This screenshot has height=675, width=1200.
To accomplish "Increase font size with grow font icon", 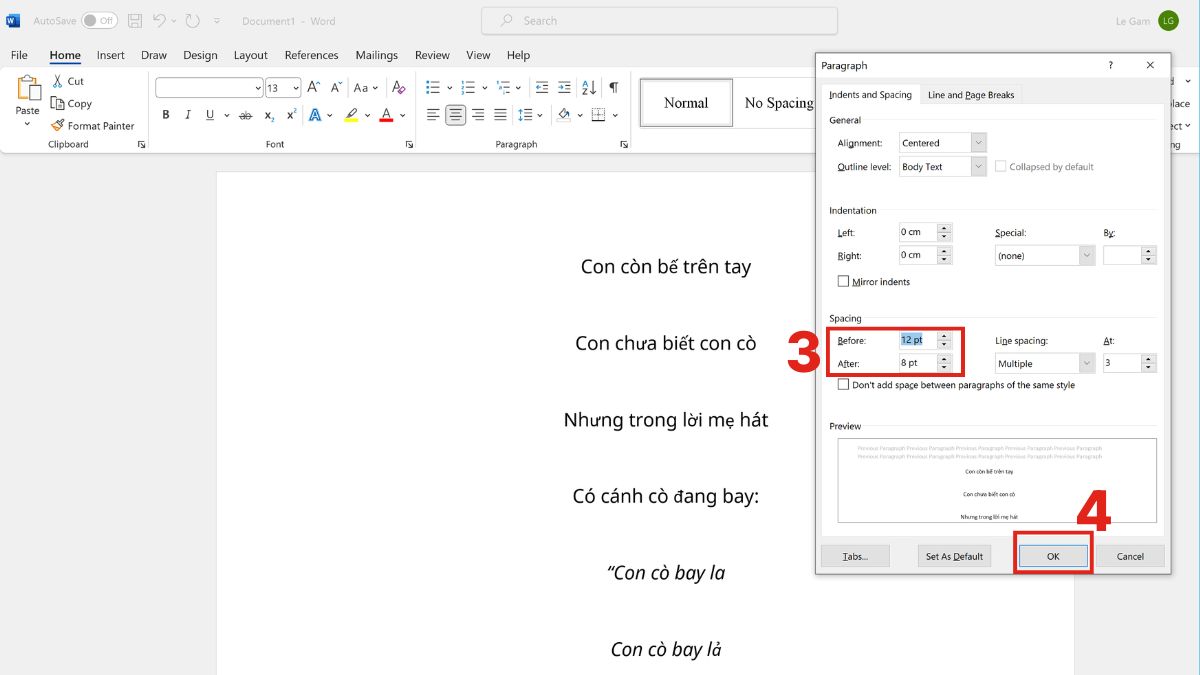I will pyautogui.click(x=313, y=87).
